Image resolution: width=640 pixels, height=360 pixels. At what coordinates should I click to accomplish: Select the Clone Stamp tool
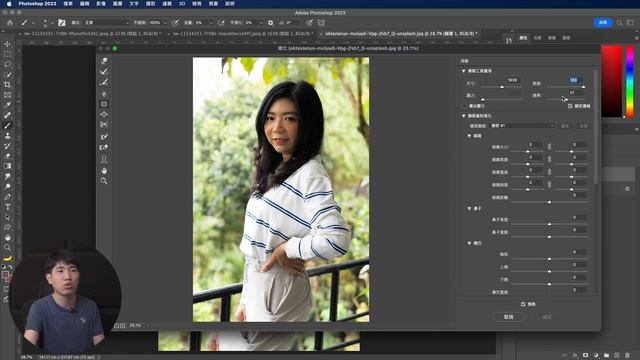(7, 136)
